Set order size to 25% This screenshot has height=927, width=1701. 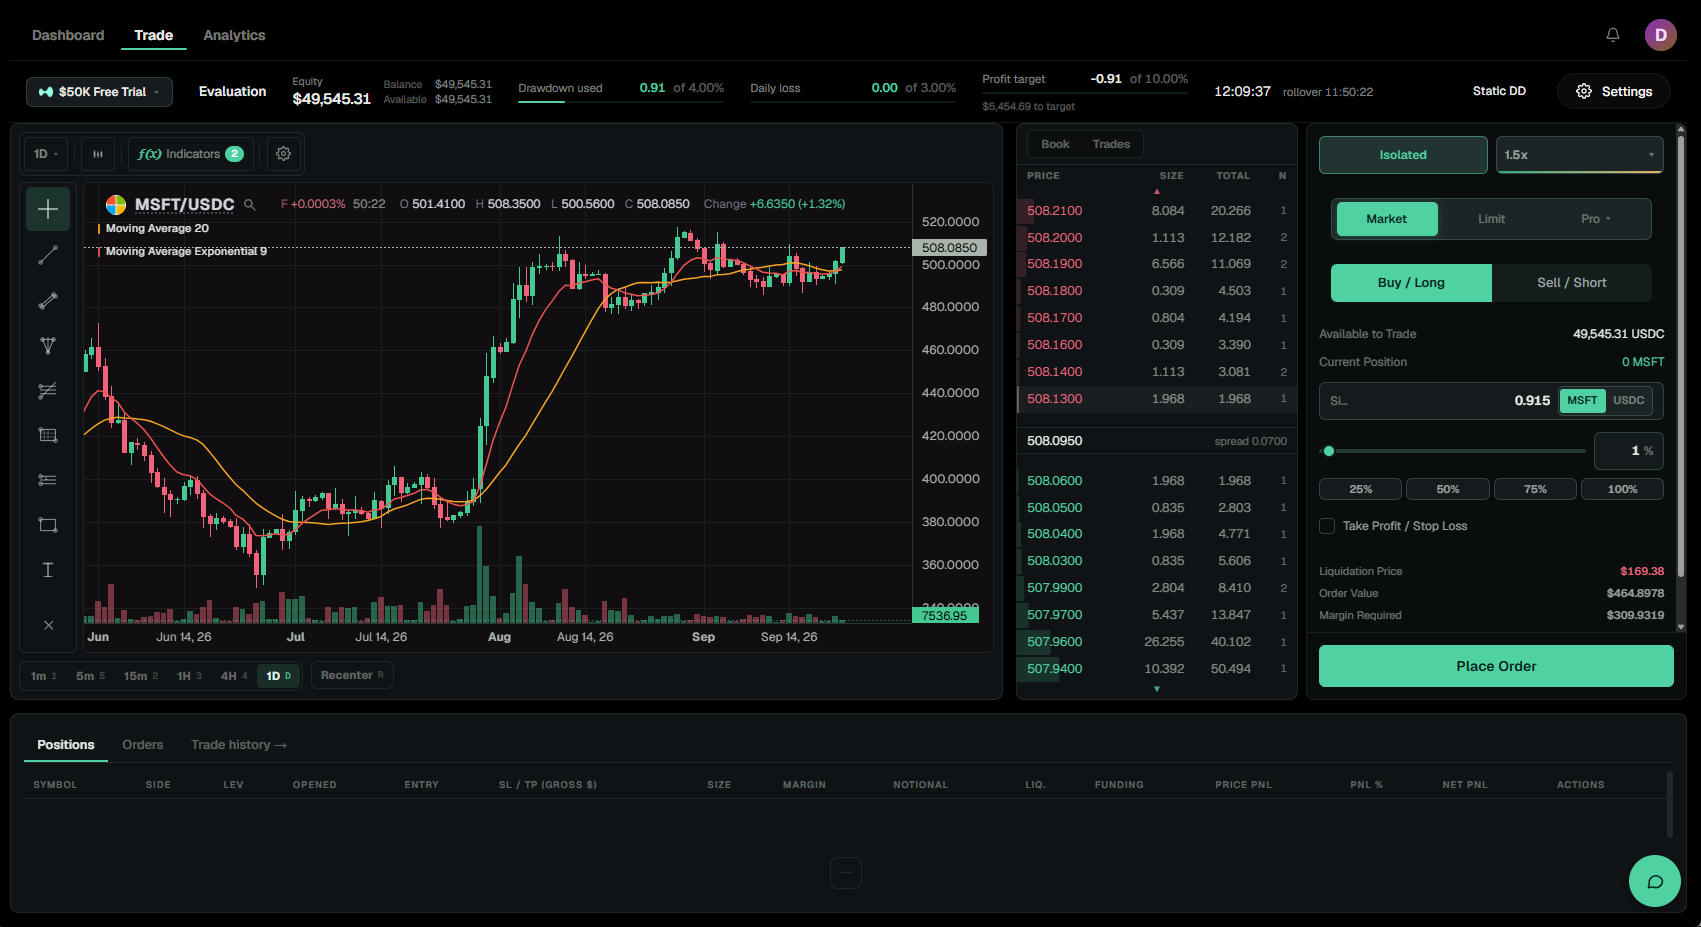(1360, 489)
